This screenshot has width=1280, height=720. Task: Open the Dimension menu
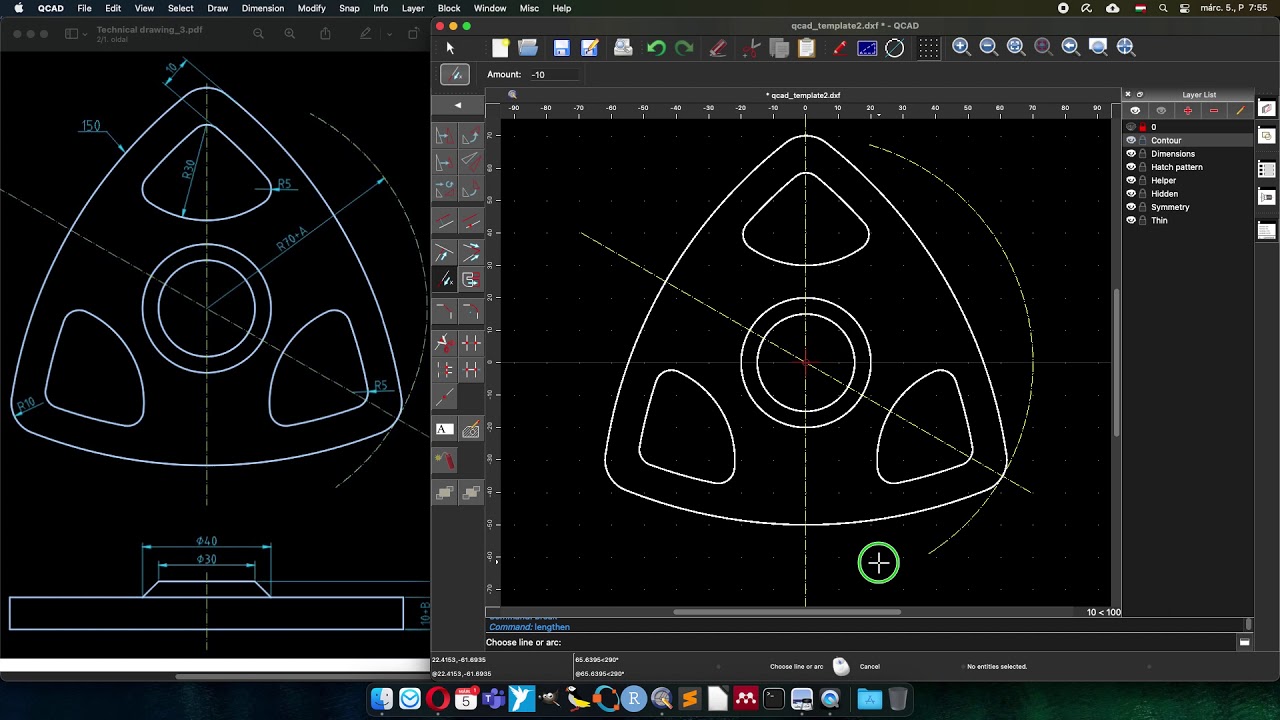(263, 8)
